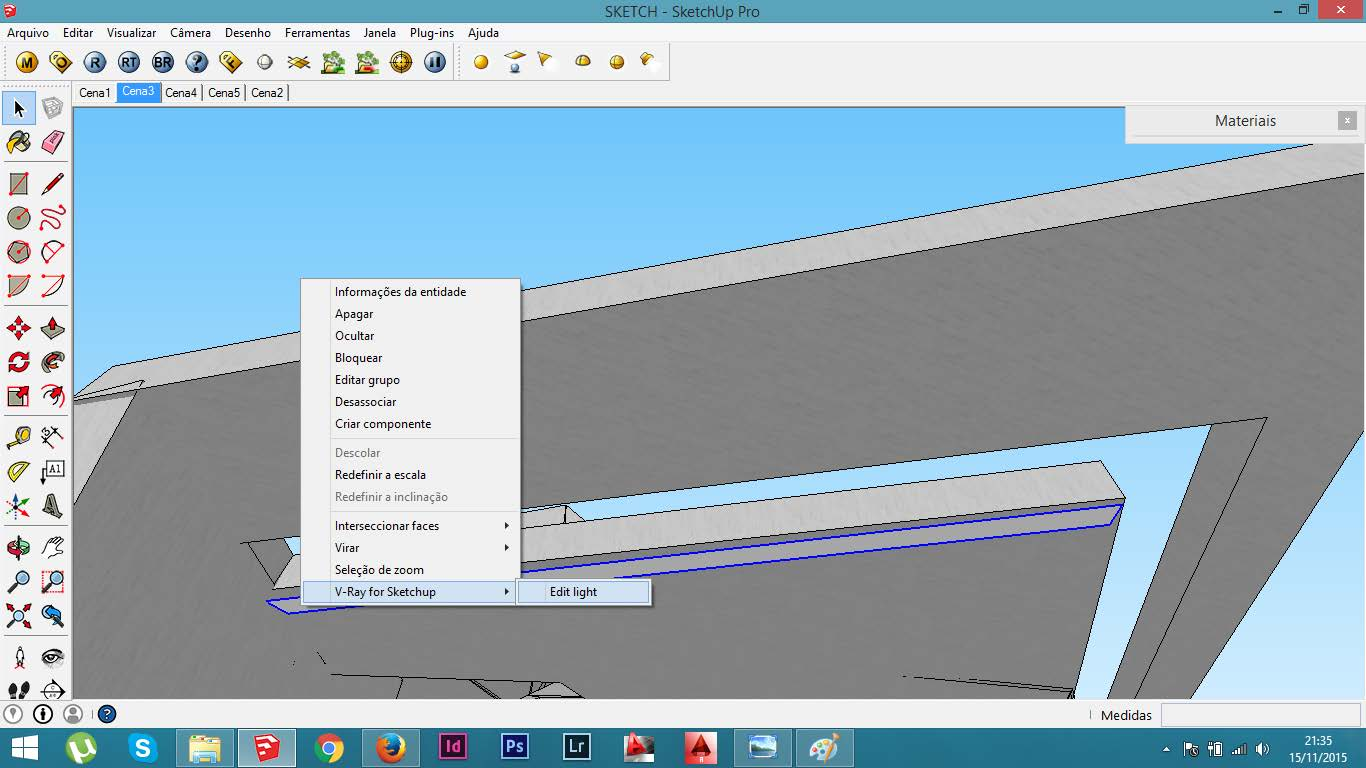
Task: Select the Line pencil tool
Action: pos(53,184)
